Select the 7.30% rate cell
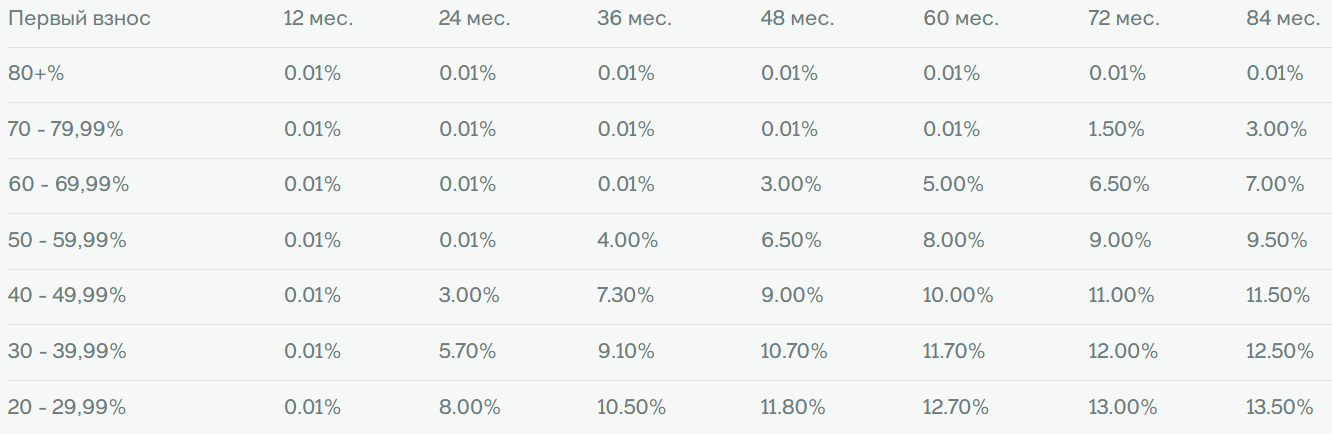The image size is (1332, 434). 626,295
